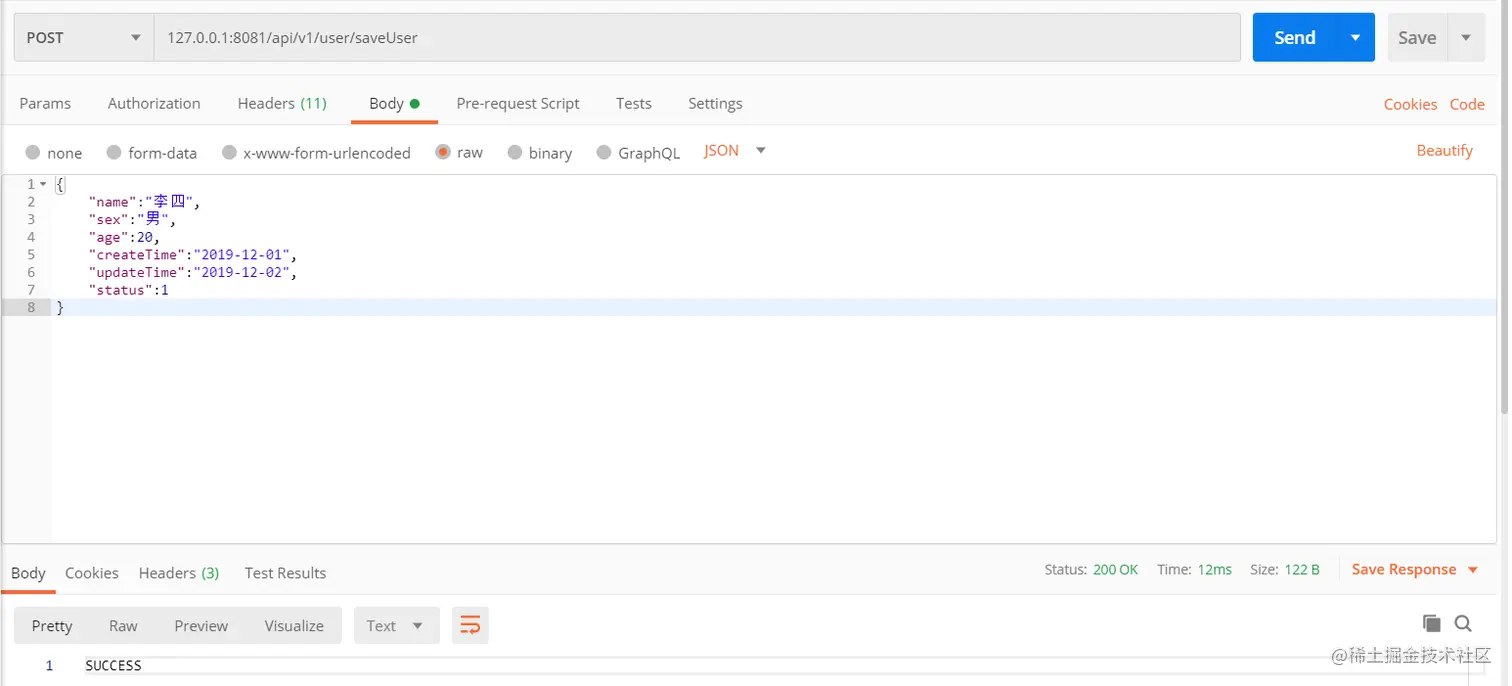Open the POST method dropdown

coord(84,37)
